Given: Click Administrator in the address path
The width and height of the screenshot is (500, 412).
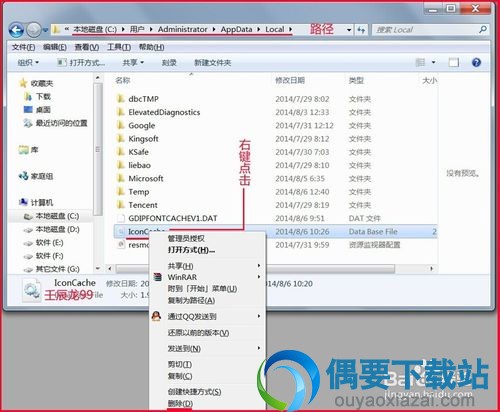Looking at the screenshot, I should 182,29.
